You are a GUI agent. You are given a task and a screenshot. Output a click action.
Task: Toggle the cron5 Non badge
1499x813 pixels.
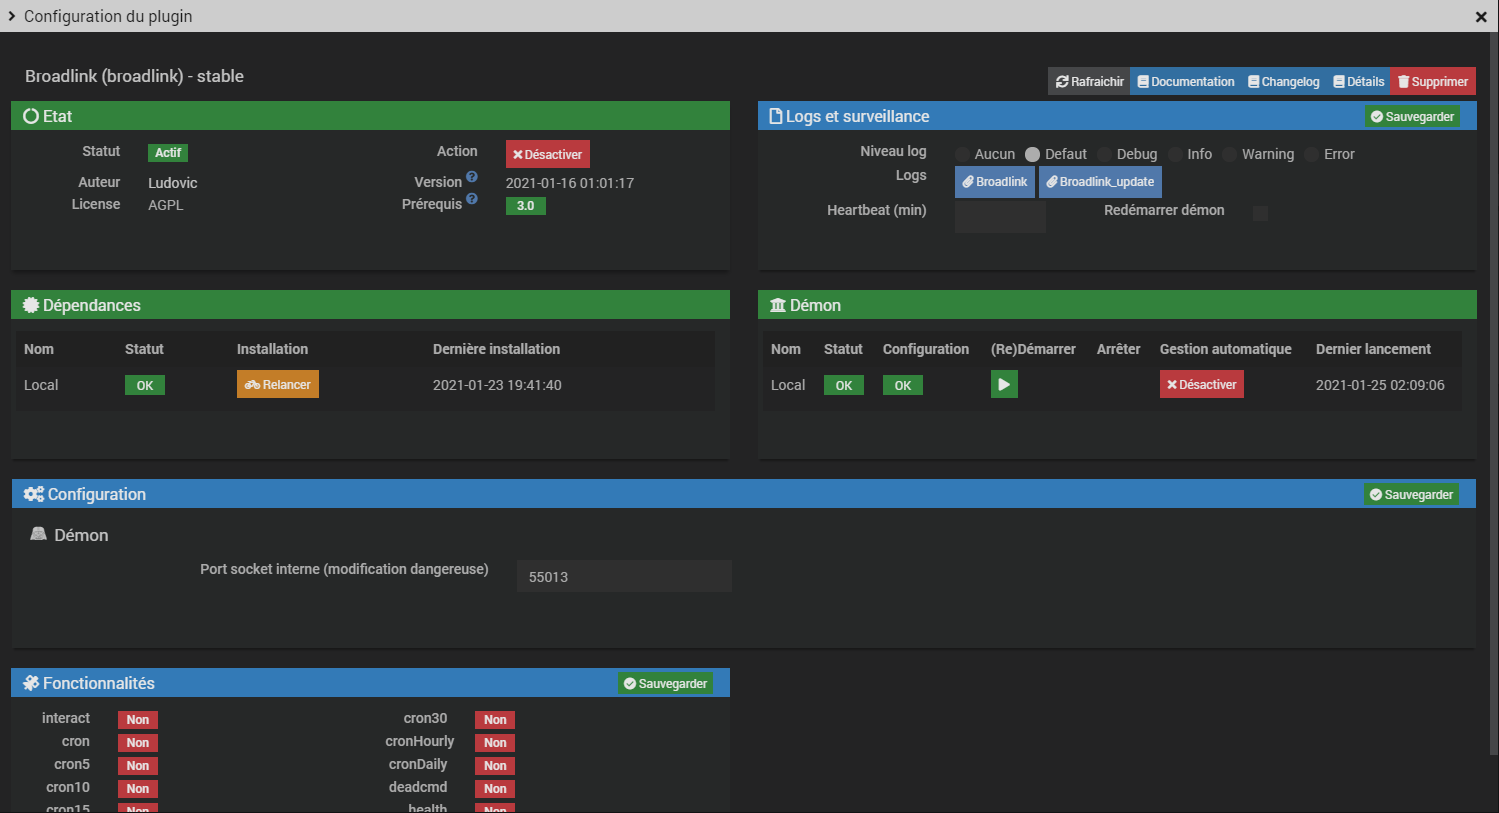coord(138,766)
